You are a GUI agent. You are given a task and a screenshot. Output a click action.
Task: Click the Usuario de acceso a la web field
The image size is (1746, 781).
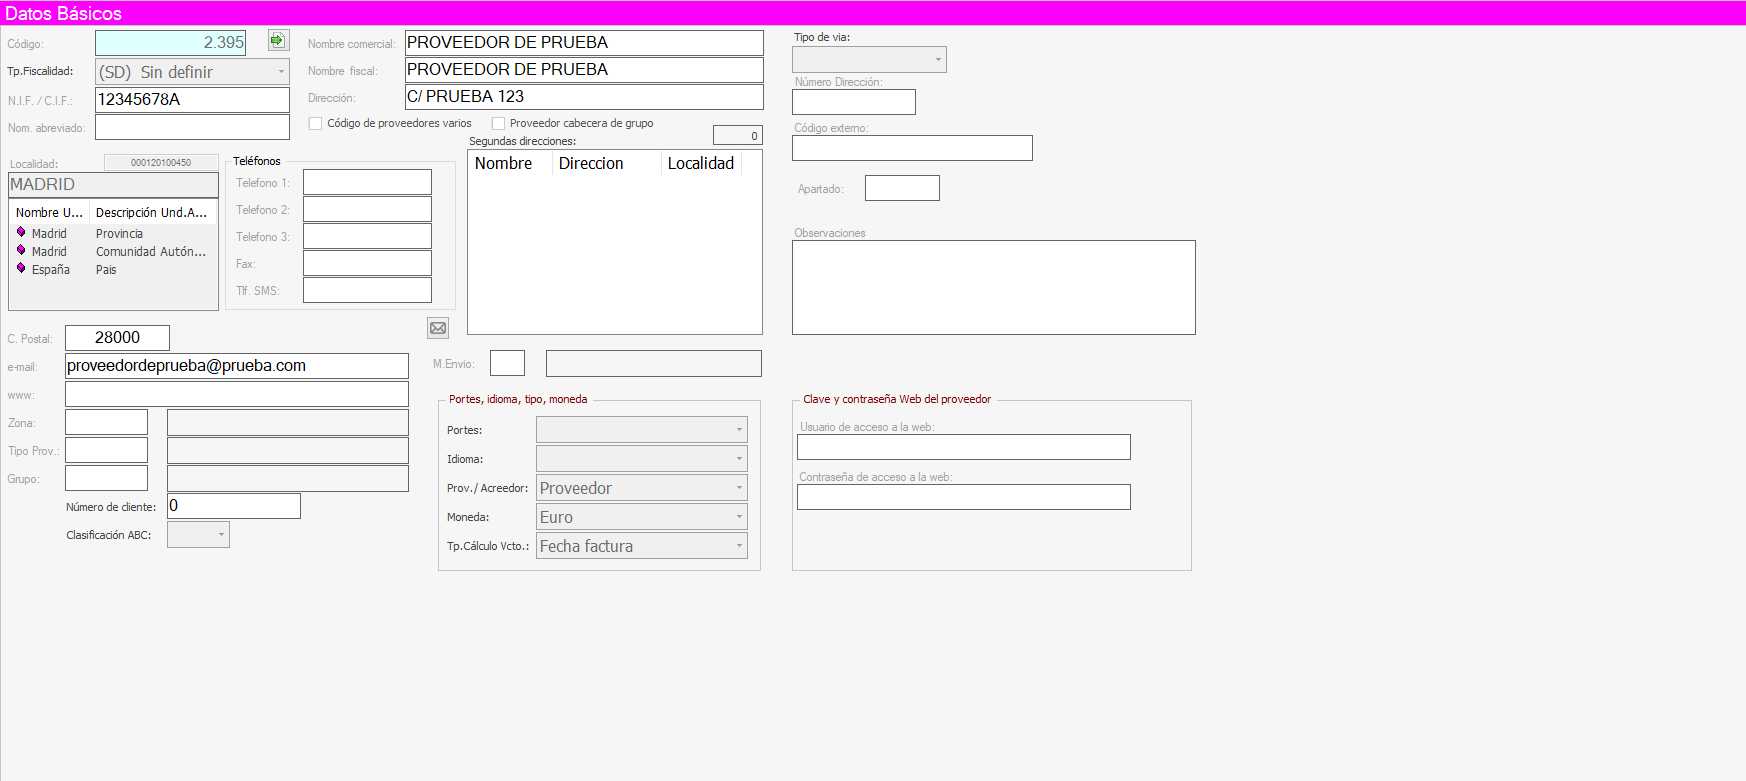963,447
